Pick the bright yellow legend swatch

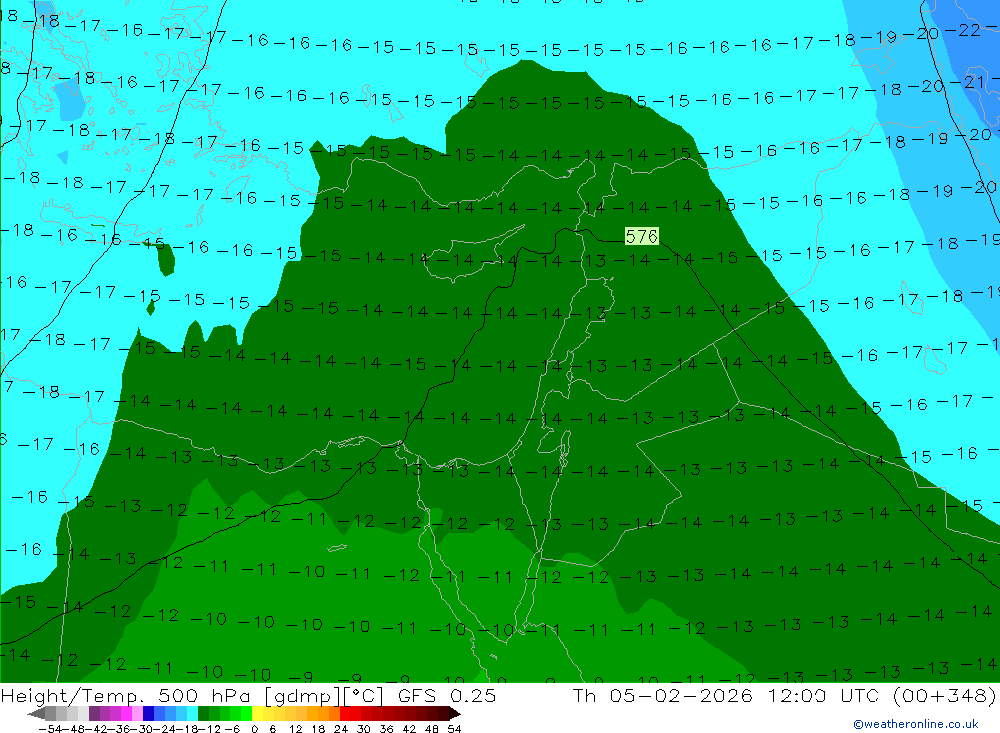[x=258, y=714]
